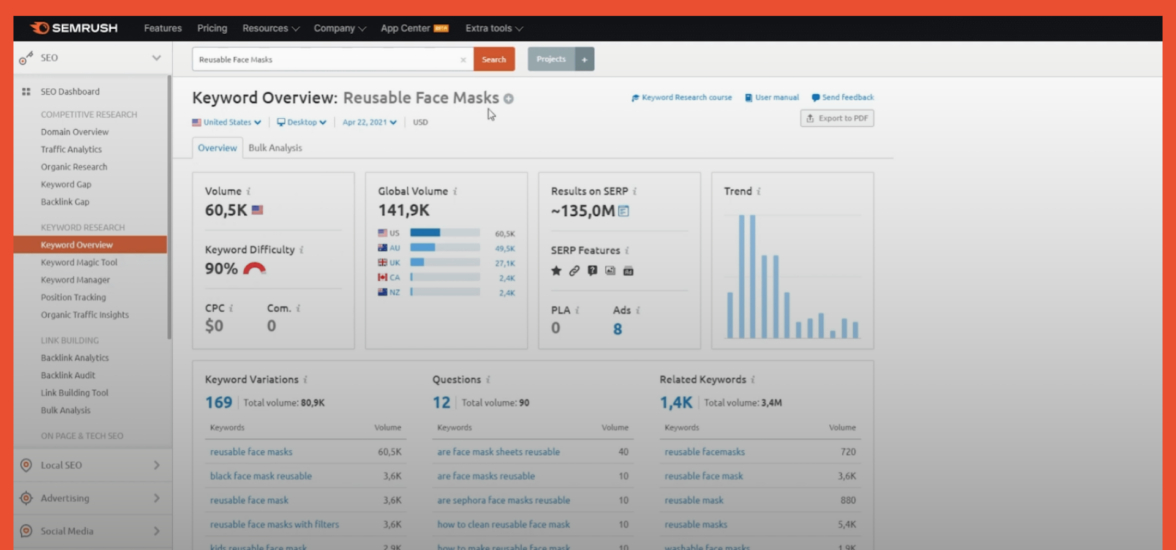Image resolution: width=1176 pixels, height=550 pixels.
Task: Open the Pricing menu item
Action: [212, 29]
